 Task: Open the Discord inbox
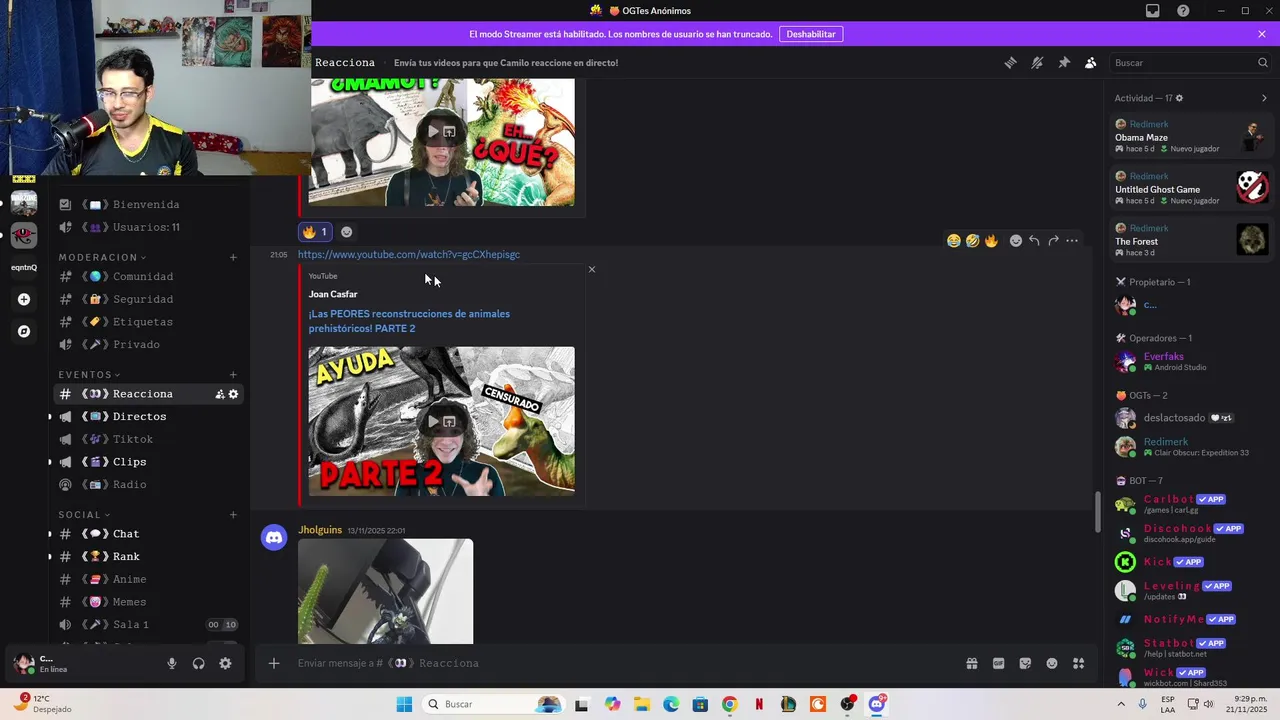1153,11
